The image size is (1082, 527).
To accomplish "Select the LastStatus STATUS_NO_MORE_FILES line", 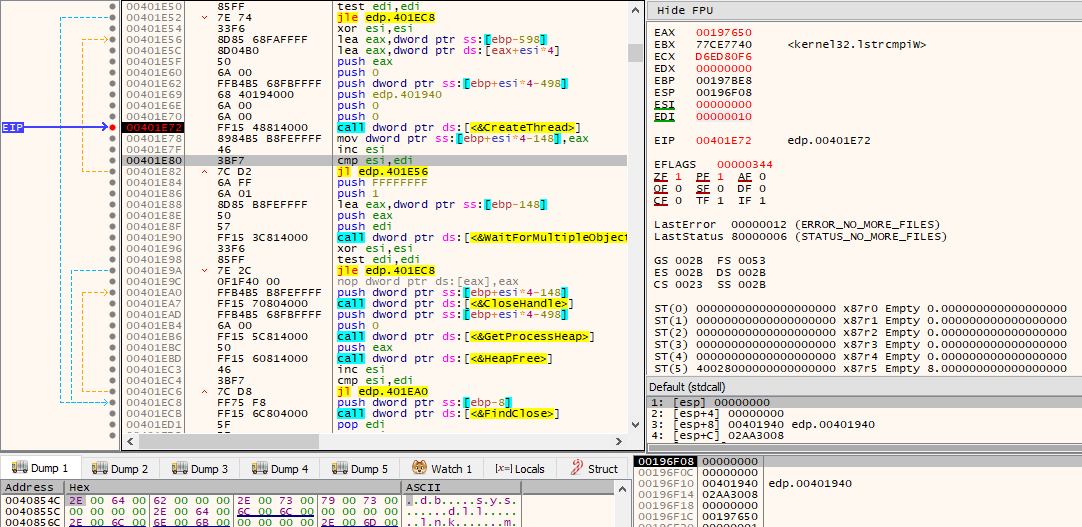I will (800, 237).
